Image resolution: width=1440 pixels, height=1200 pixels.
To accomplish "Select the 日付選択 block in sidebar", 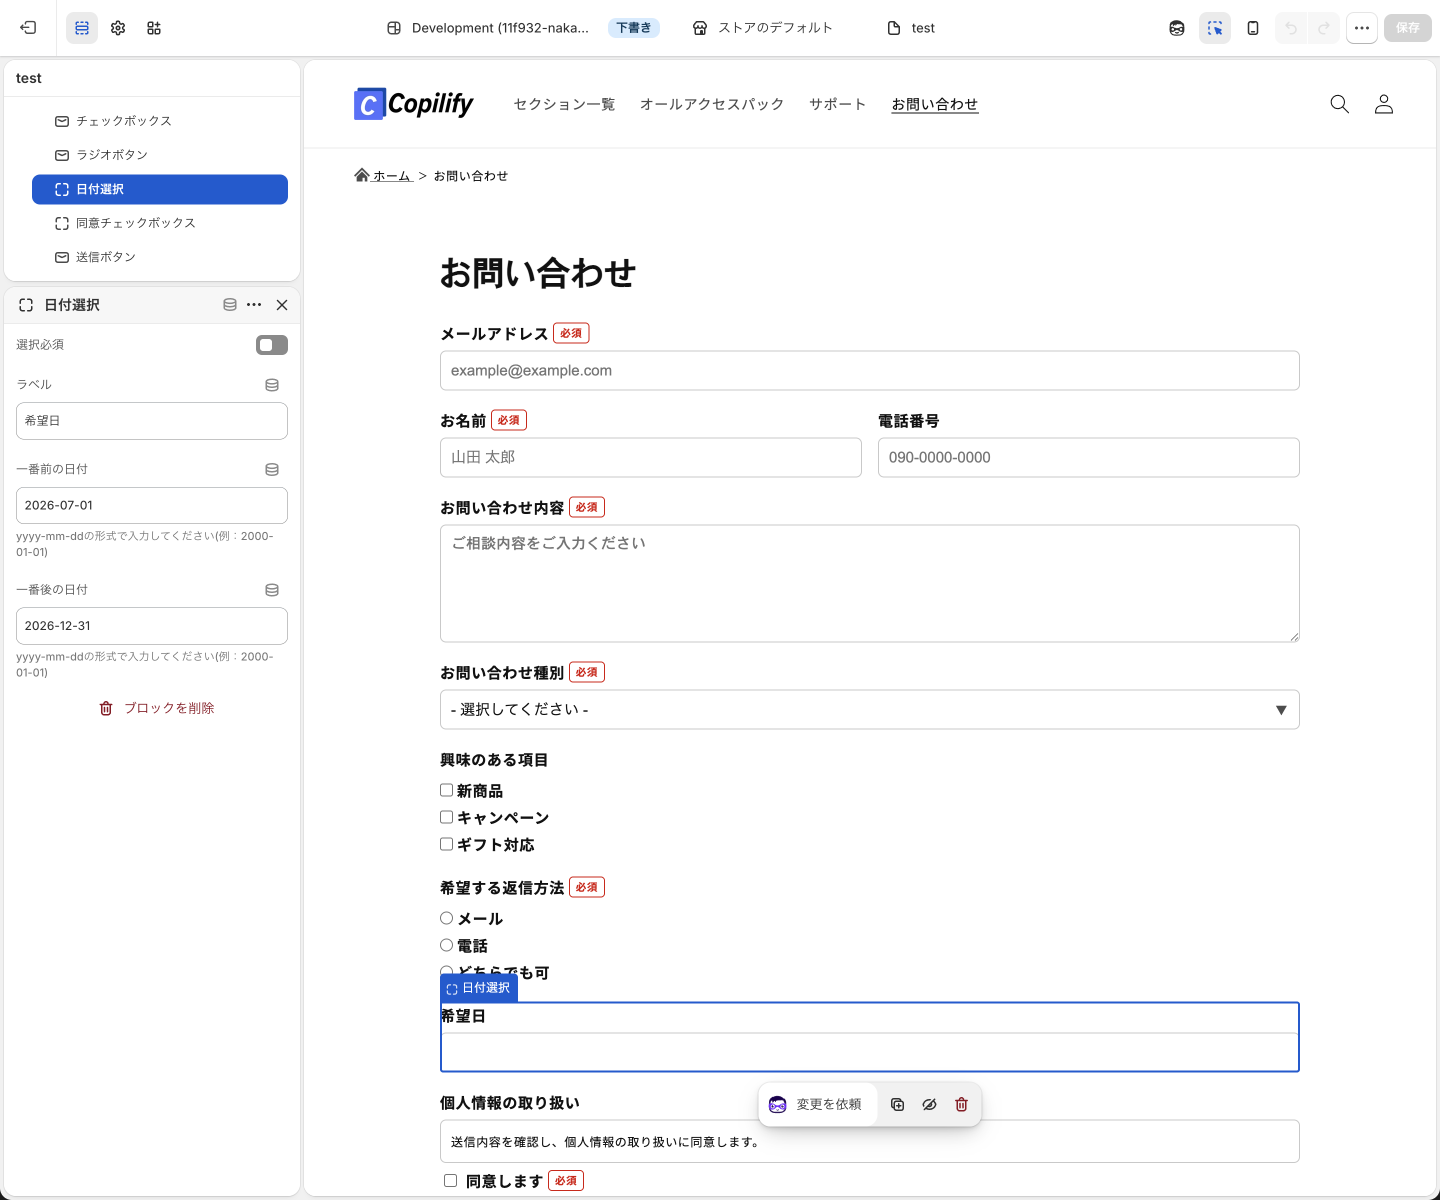I will pos(160,189).
